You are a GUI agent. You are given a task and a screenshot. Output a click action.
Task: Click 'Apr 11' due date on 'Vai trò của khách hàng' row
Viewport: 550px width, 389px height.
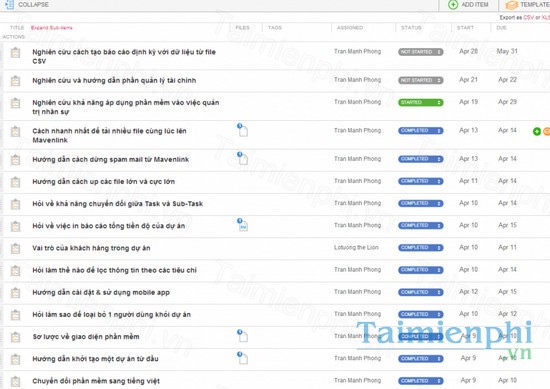point(507,247)
